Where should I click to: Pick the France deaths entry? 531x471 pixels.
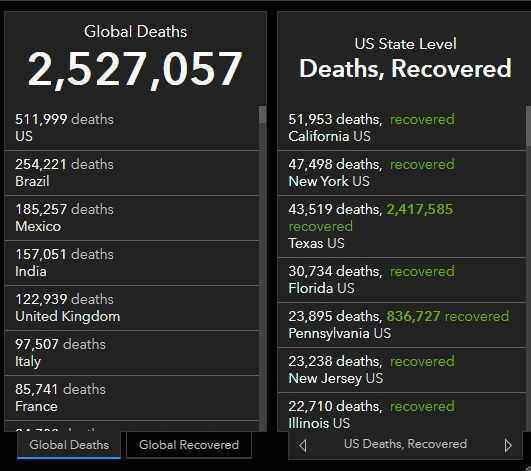pos(132,398)
